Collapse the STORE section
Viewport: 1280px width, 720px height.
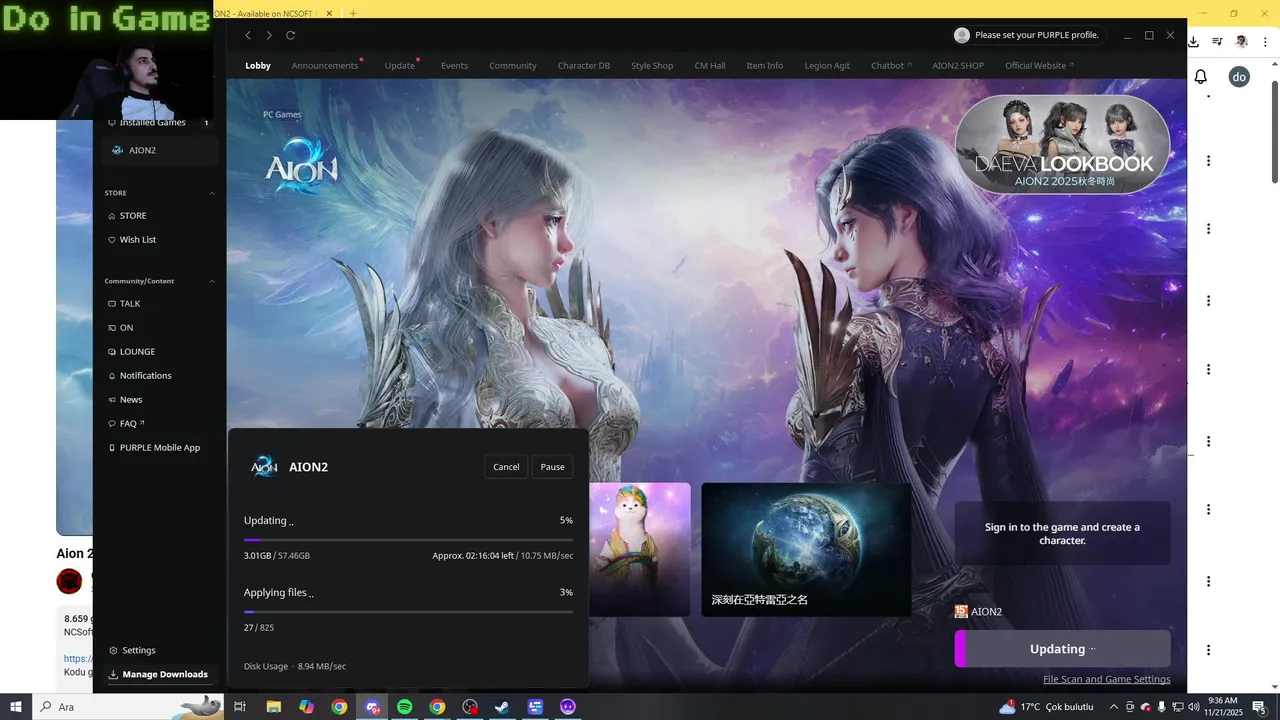[212, 193]
